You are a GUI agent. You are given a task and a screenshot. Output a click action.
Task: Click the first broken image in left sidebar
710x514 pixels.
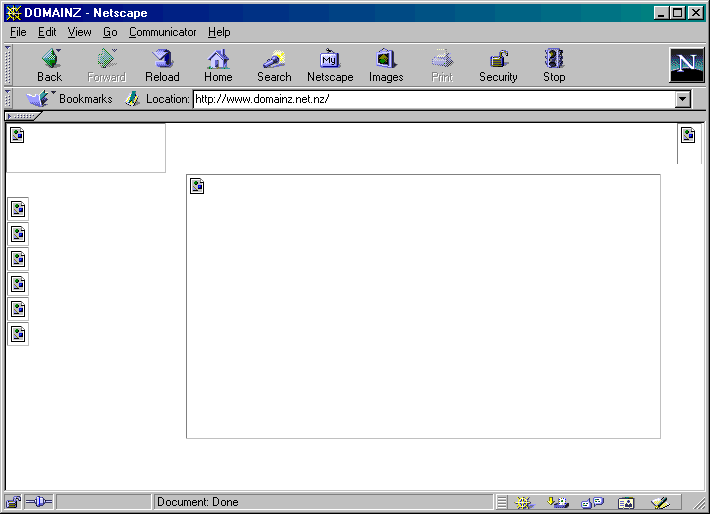pos(18,209)
